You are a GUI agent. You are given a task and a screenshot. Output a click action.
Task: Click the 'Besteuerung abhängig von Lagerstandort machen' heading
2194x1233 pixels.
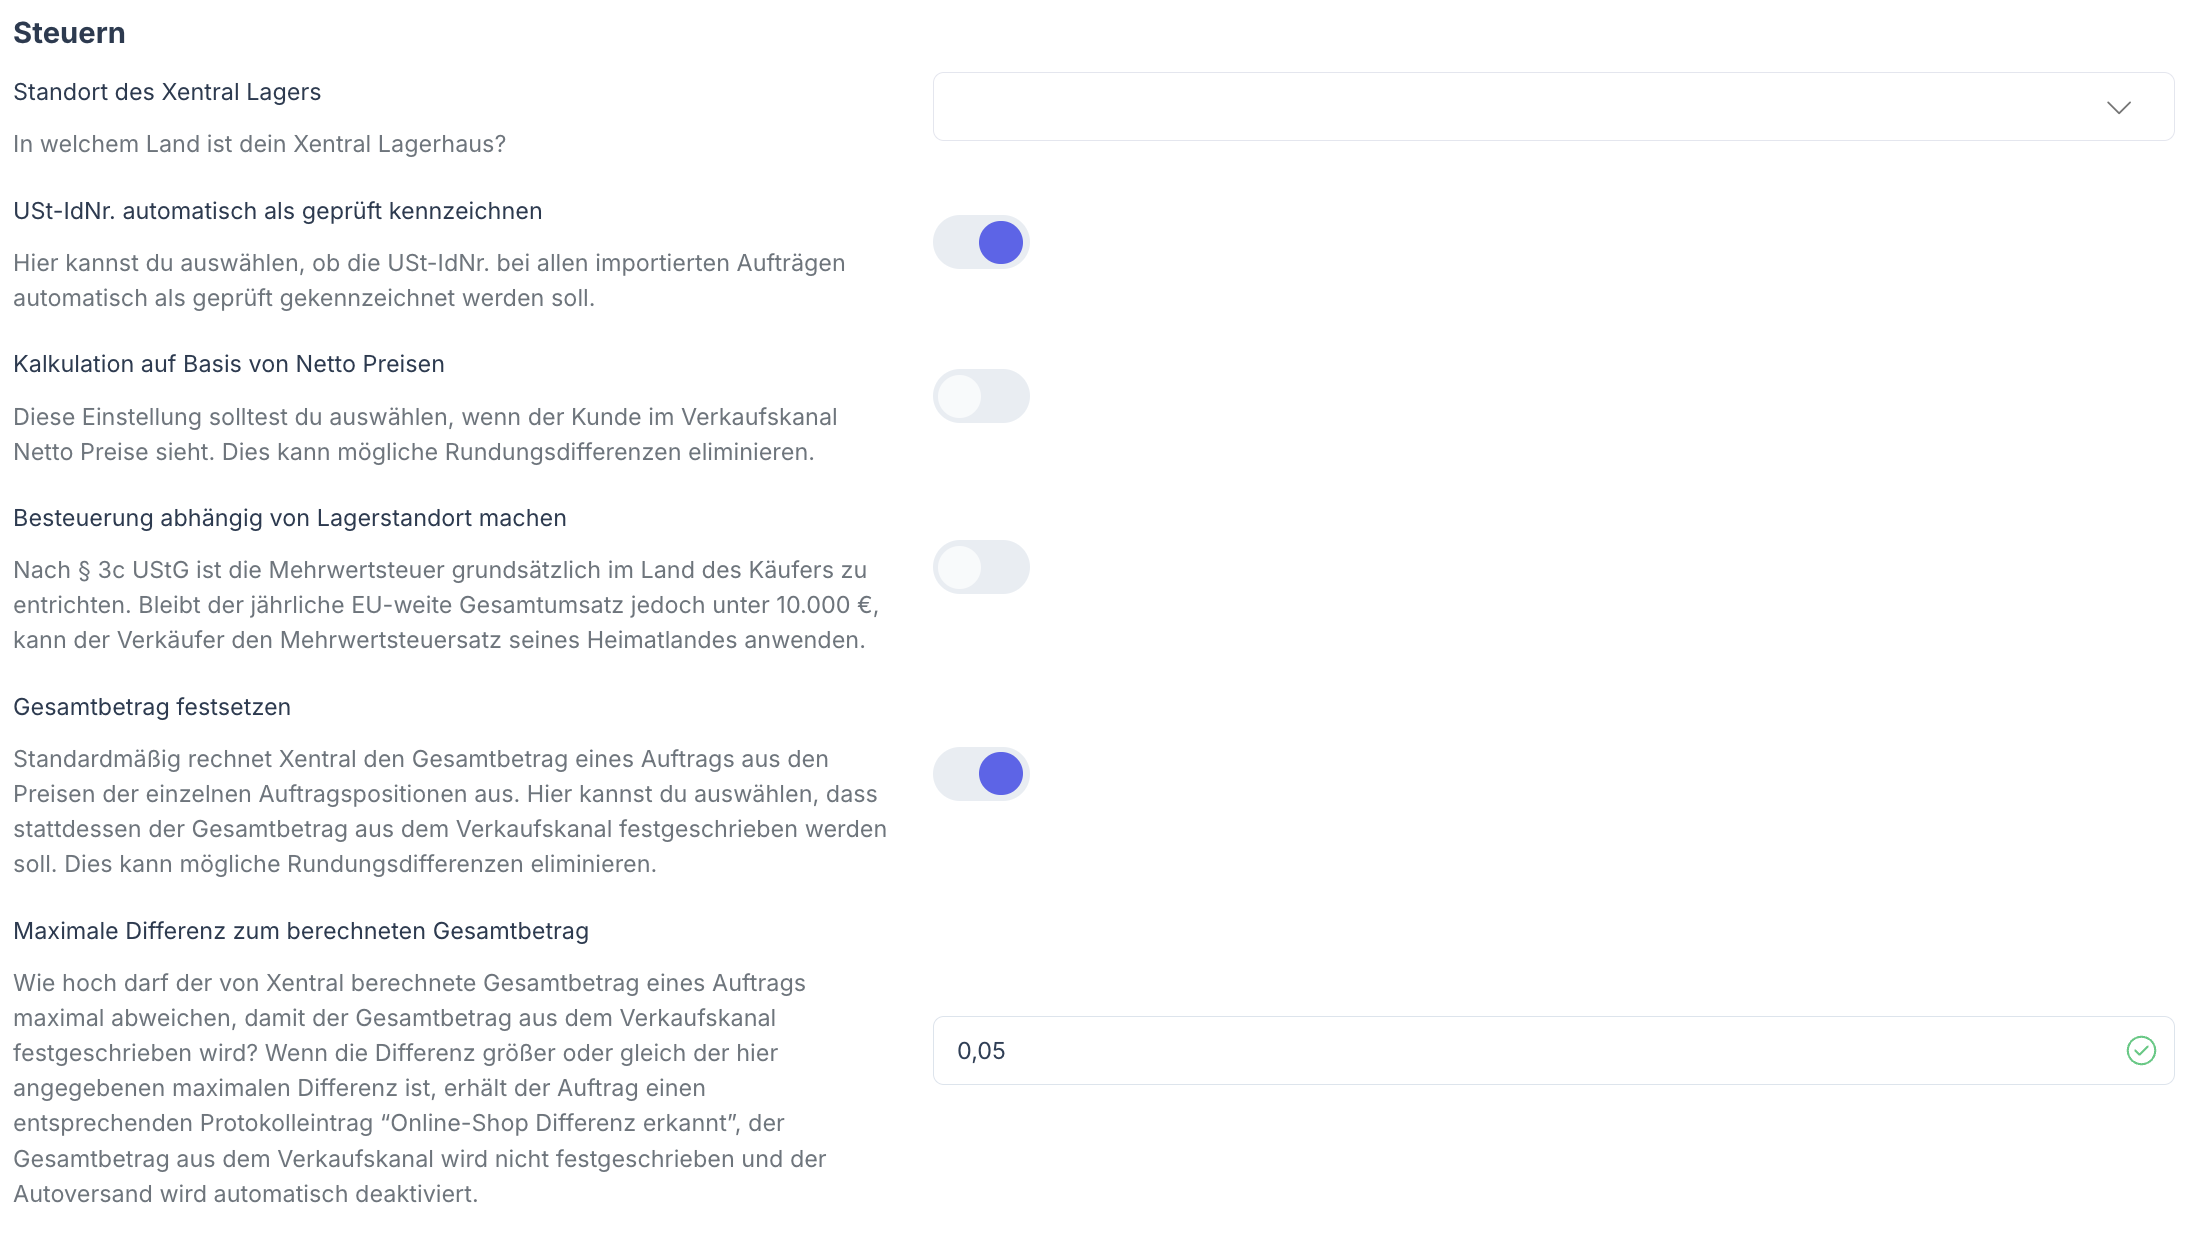pos(289,518)
